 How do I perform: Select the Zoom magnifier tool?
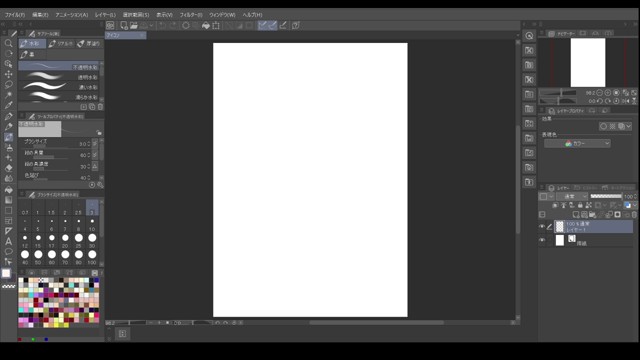(x=8, y=43)
